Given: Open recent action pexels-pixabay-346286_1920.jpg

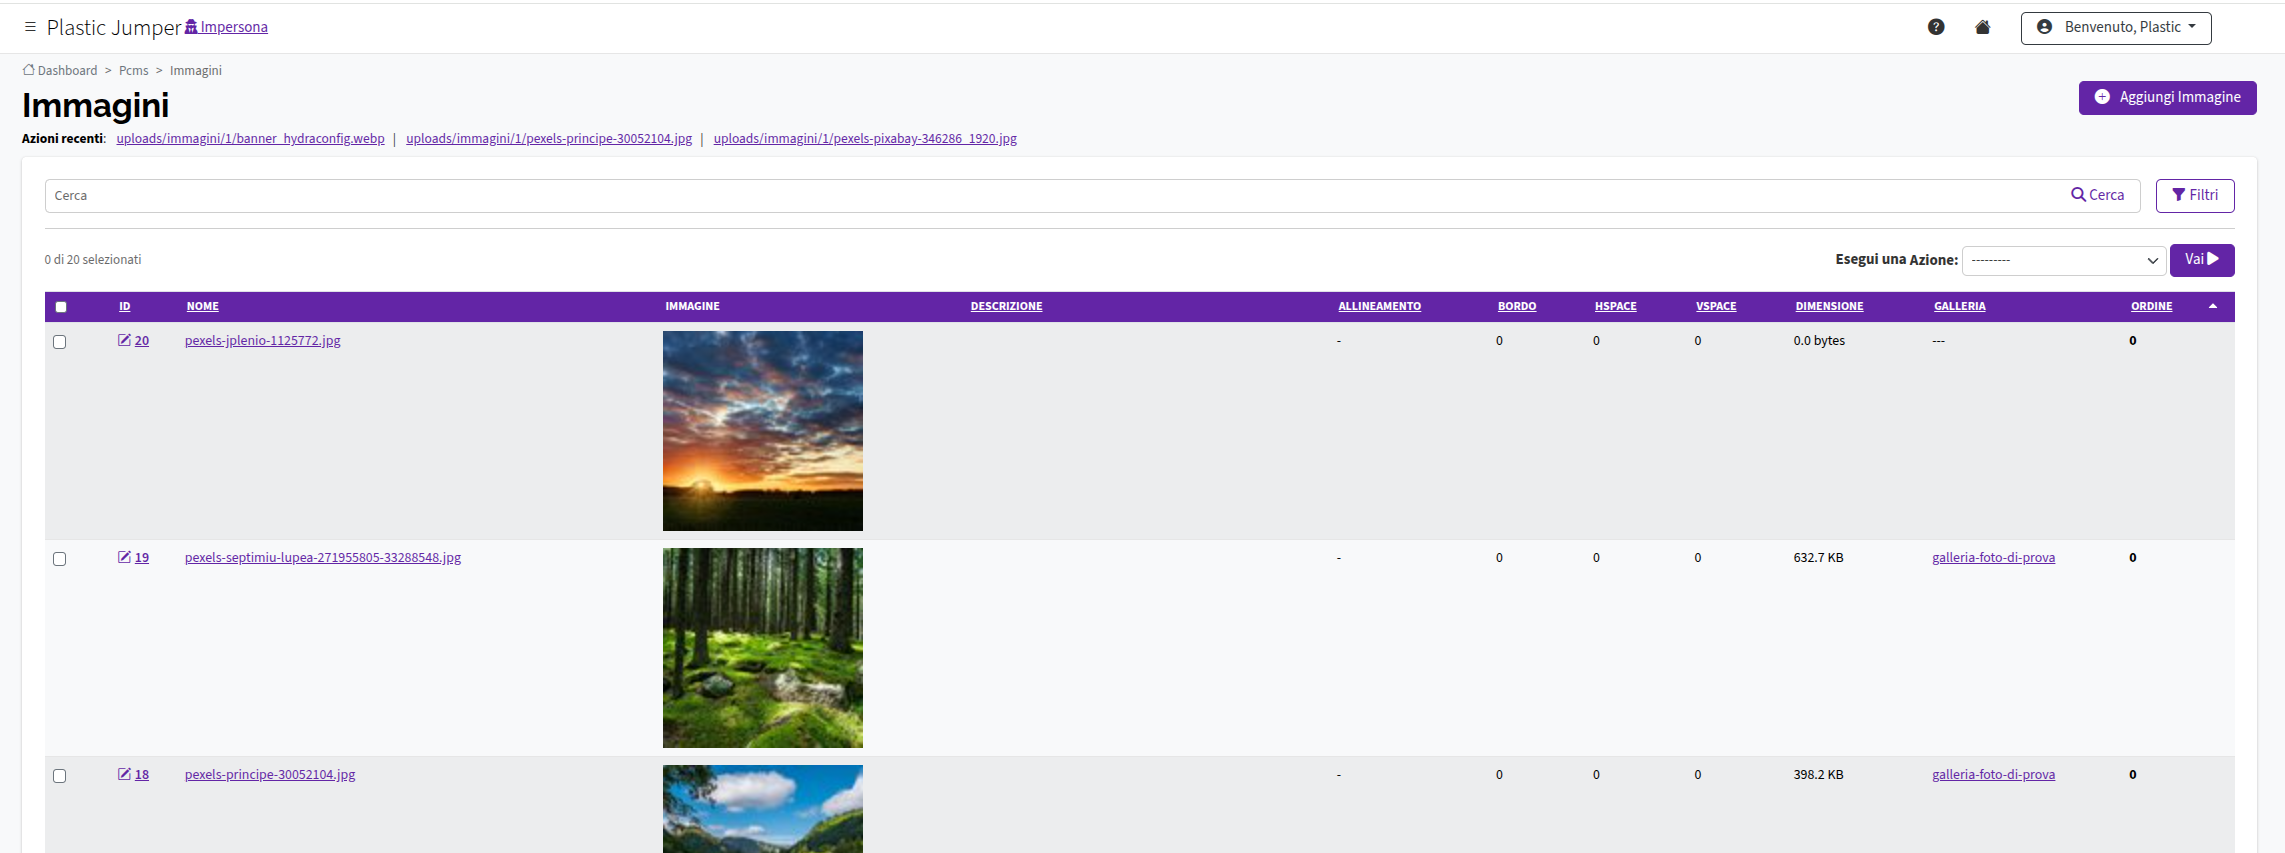Looking at the screenshot, I should 865,139.
